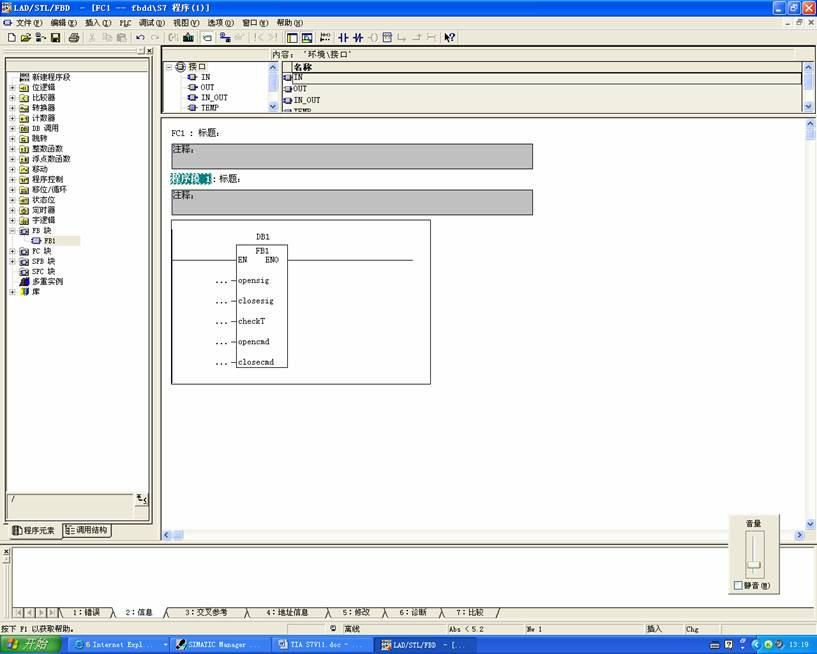Toggle the 静音 mute checkbox

738,585
